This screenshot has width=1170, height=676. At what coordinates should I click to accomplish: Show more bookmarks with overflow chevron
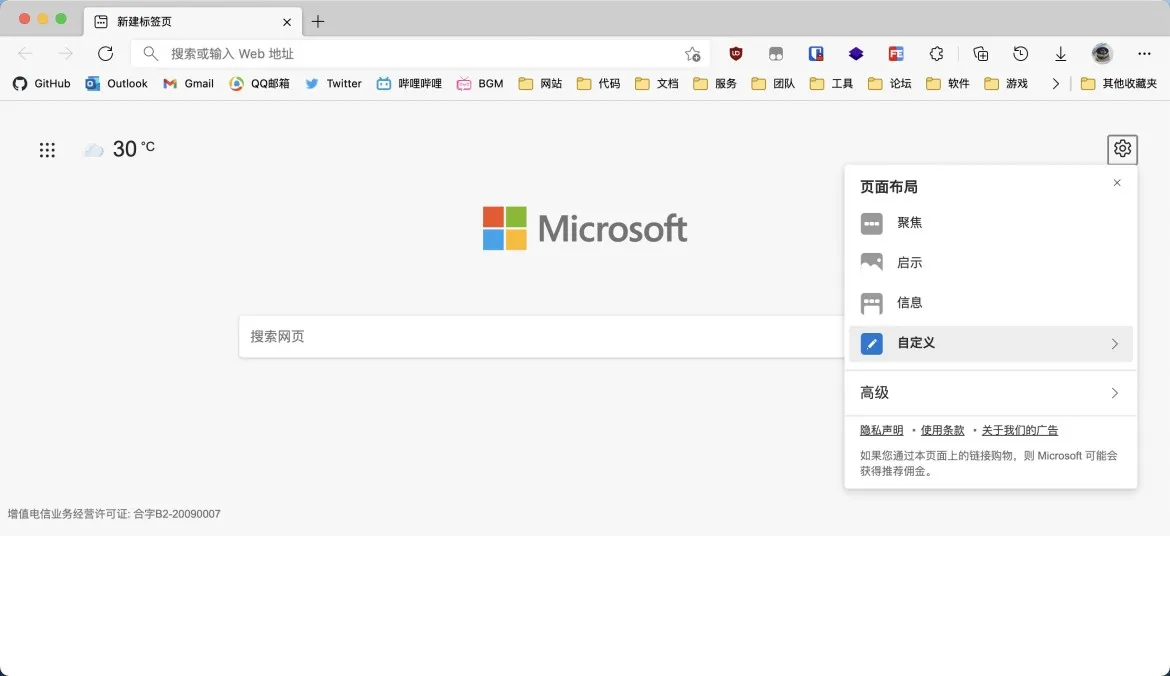click(x=1055, y=84)
